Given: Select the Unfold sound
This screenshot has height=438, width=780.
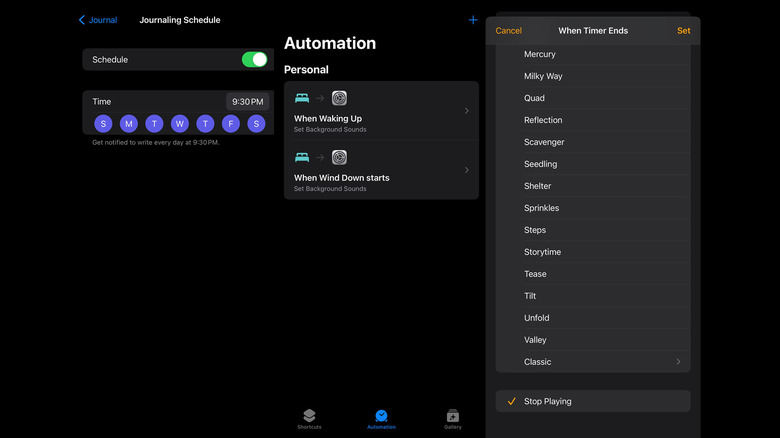Looking at the screenshot, I should (x=593, y=318).
